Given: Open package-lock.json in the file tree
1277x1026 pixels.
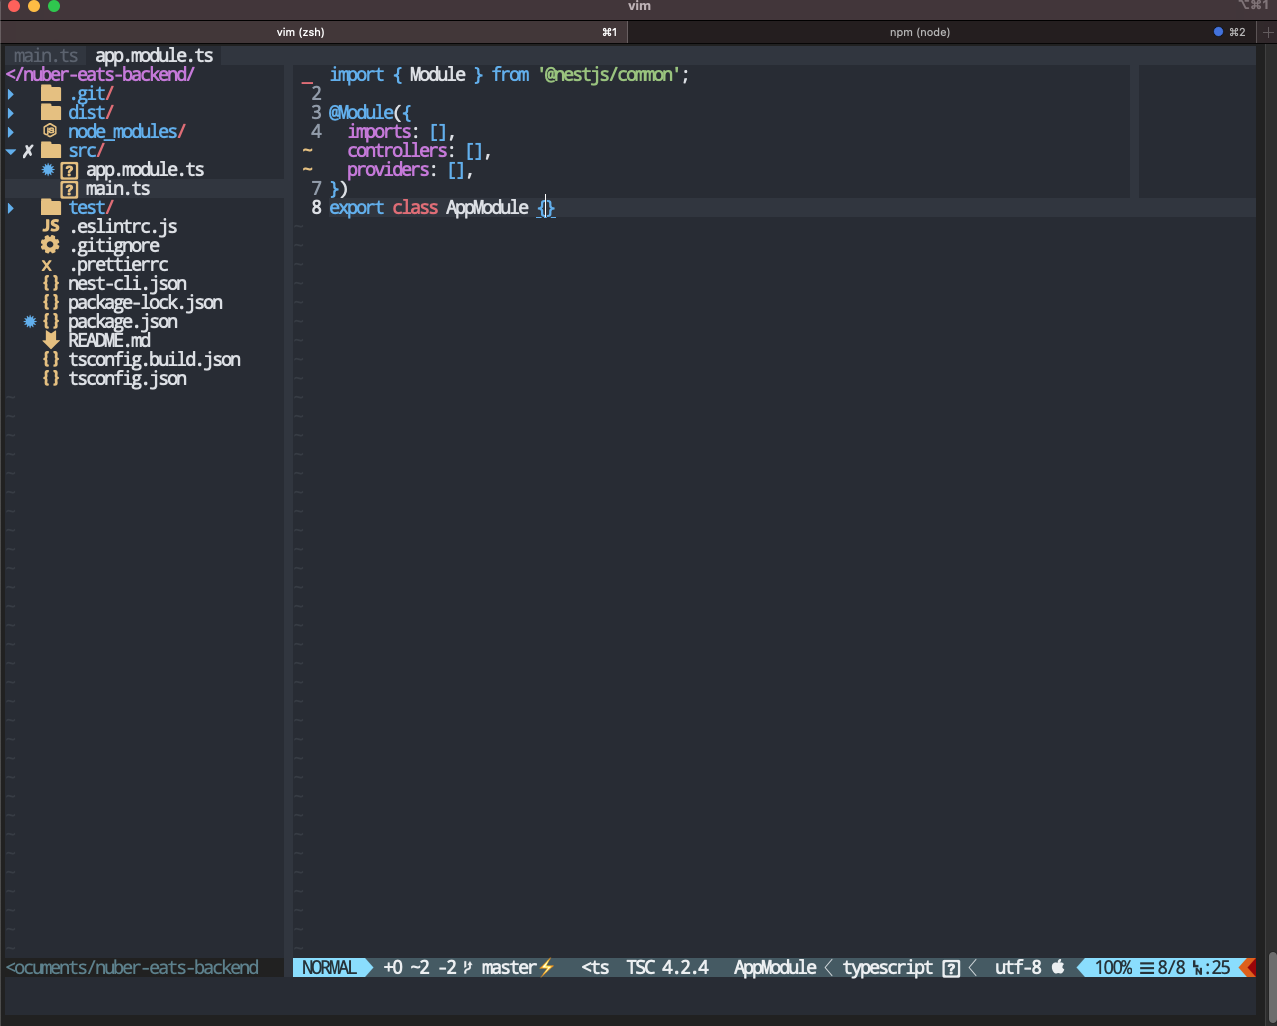Looking at the screenshot, I should click(145, 303).
